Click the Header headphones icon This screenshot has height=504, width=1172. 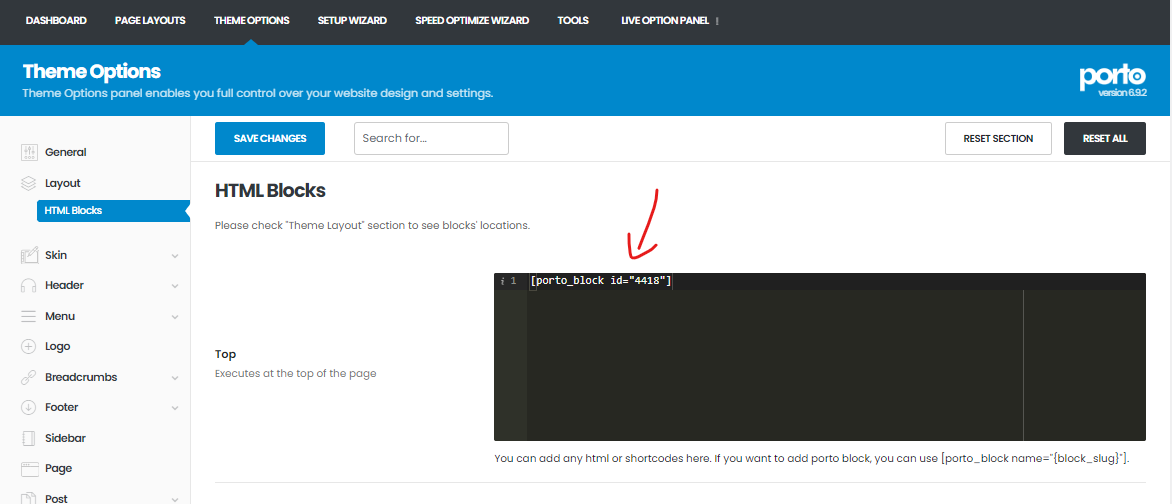coord(29,286)
